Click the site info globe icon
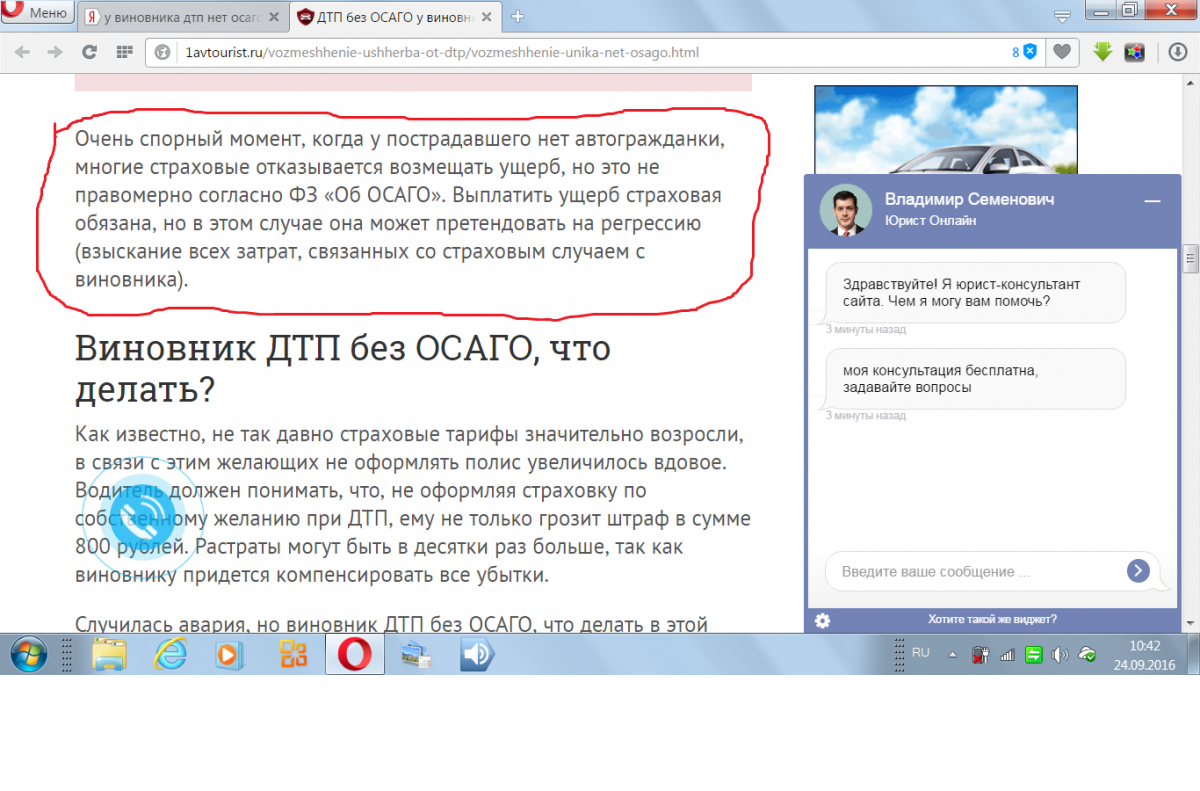This screenshot has width=1200, height=791. coord(161,52)
